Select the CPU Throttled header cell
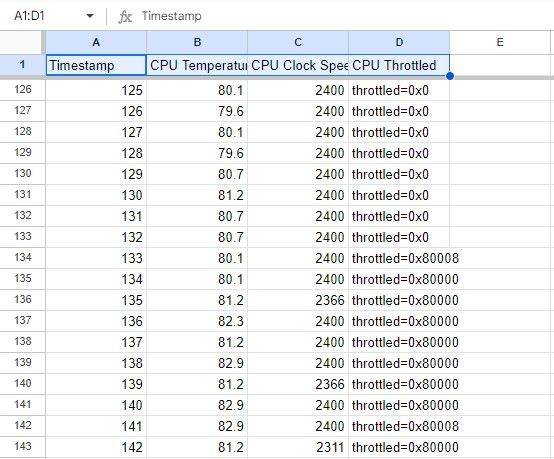The height and width of the screenshot is (459, 554). pos(399,65)
